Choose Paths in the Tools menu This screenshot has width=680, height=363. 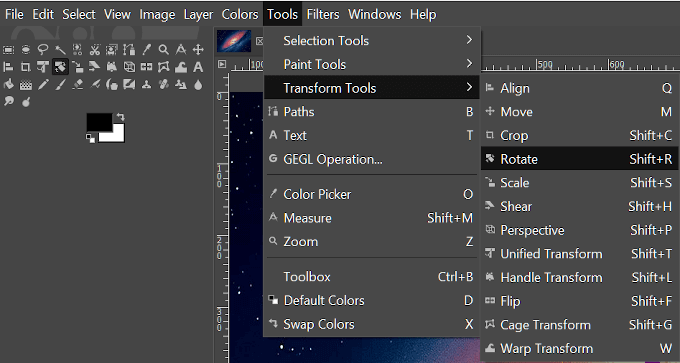pos(372,111)
